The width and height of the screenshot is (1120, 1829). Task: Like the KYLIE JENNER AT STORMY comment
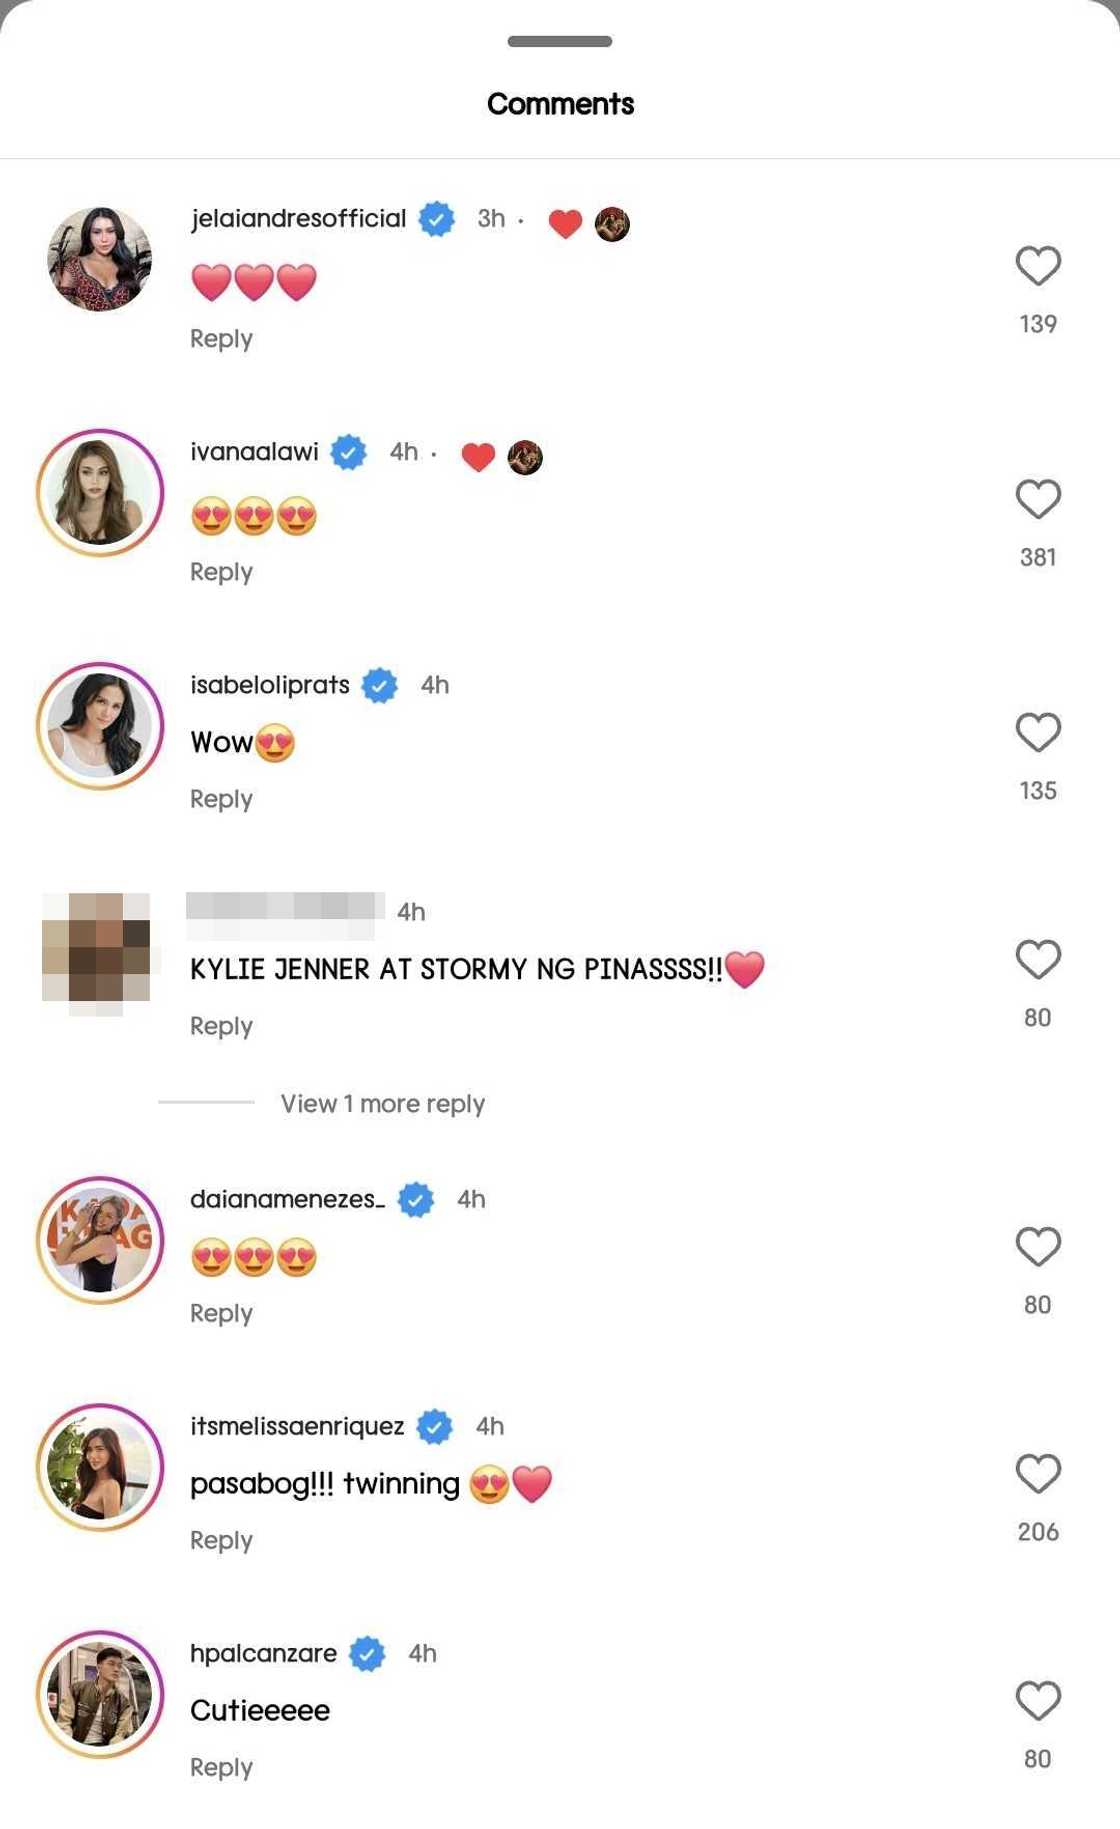pos(1038,959)
